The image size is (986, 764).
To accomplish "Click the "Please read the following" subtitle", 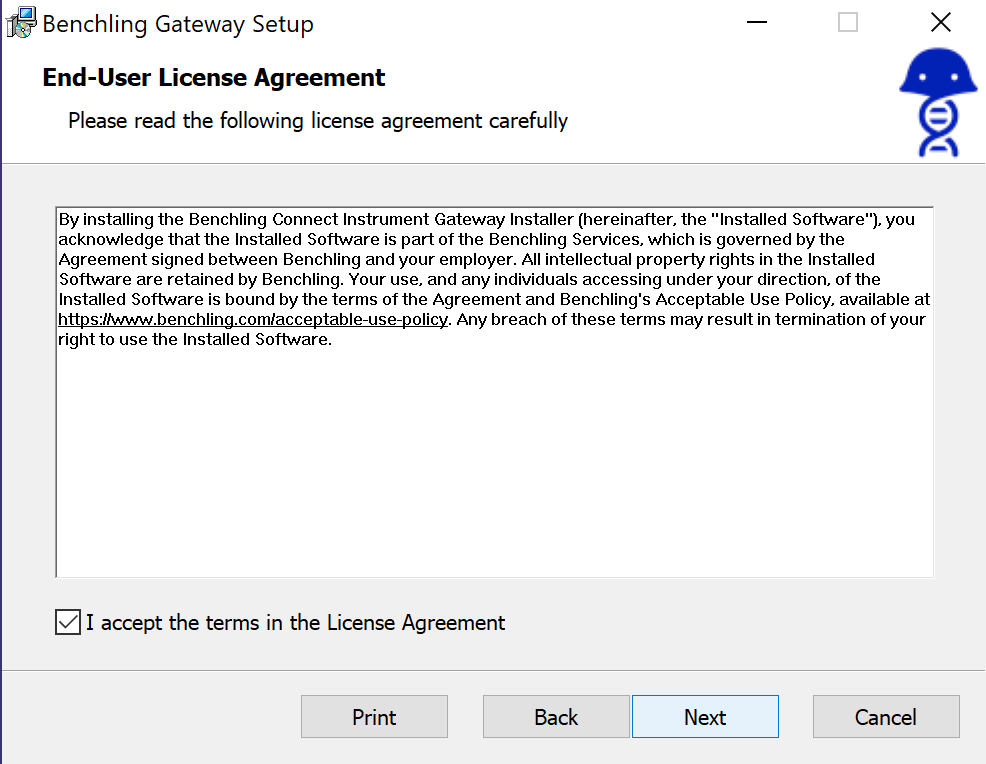I will click(318, 121).
